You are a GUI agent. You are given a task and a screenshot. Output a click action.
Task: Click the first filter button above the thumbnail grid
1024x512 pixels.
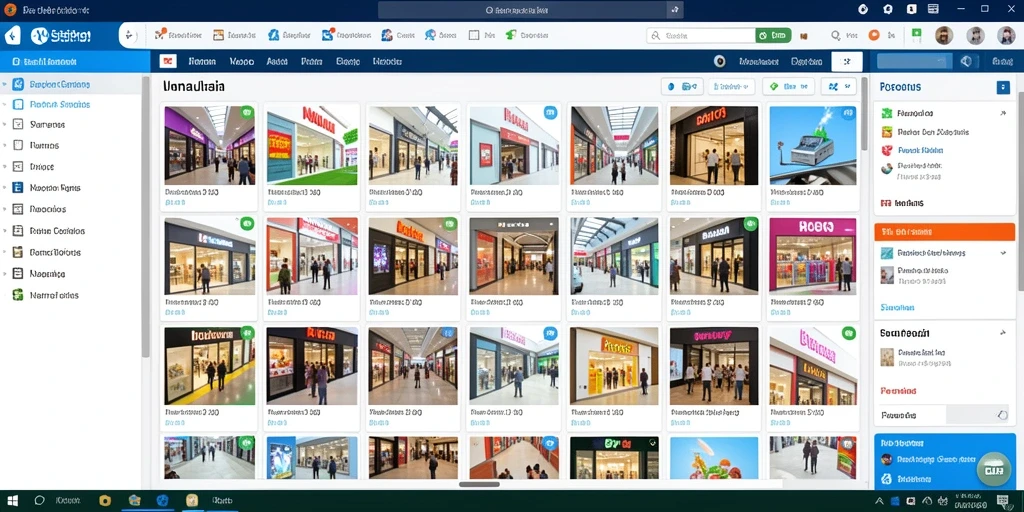point(682,86)
